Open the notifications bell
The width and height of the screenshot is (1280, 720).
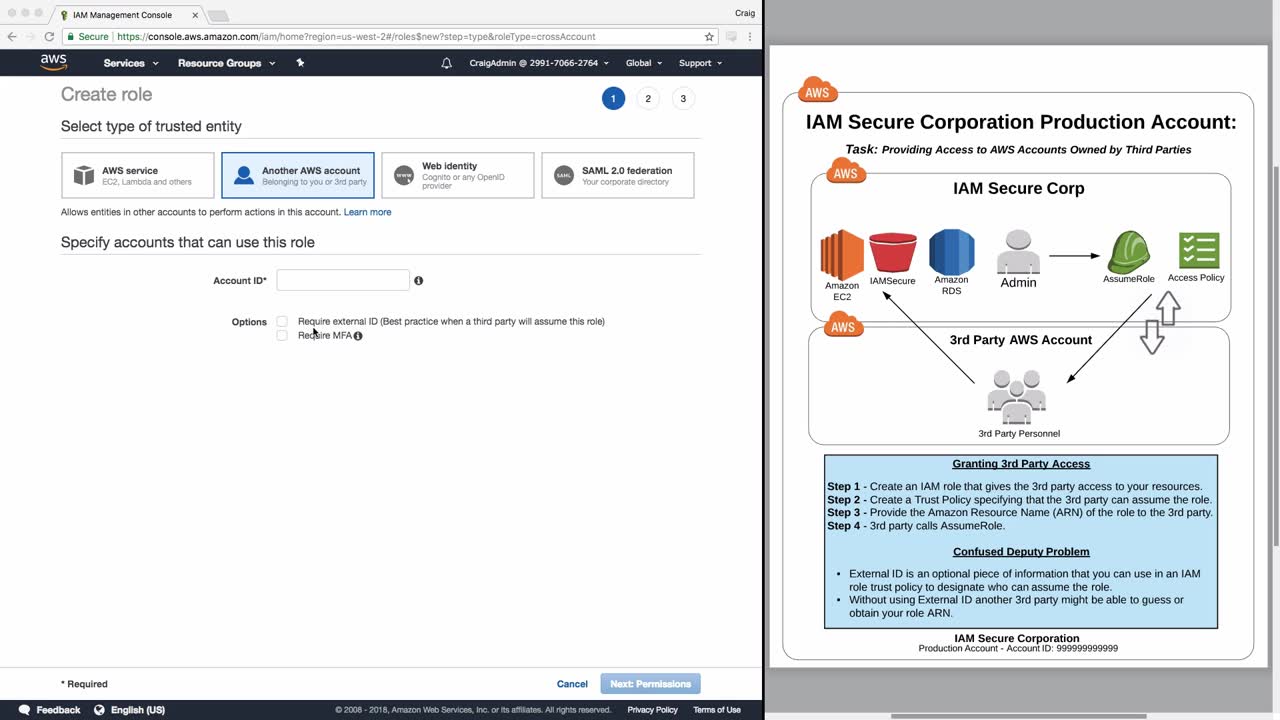coord(447,63)
